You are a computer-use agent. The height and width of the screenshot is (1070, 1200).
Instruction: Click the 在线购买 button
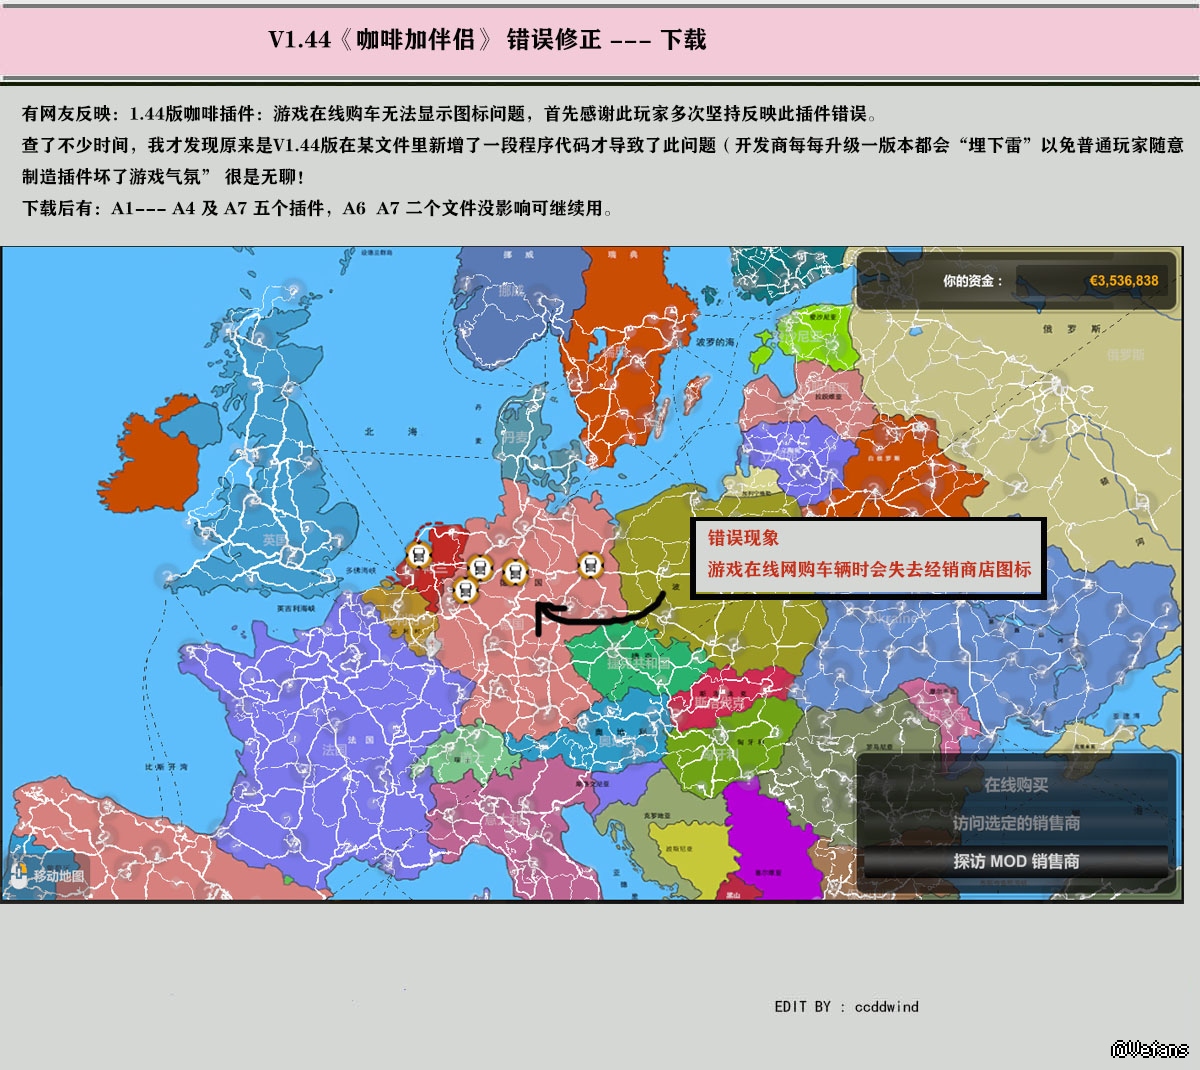point(1016,785)
